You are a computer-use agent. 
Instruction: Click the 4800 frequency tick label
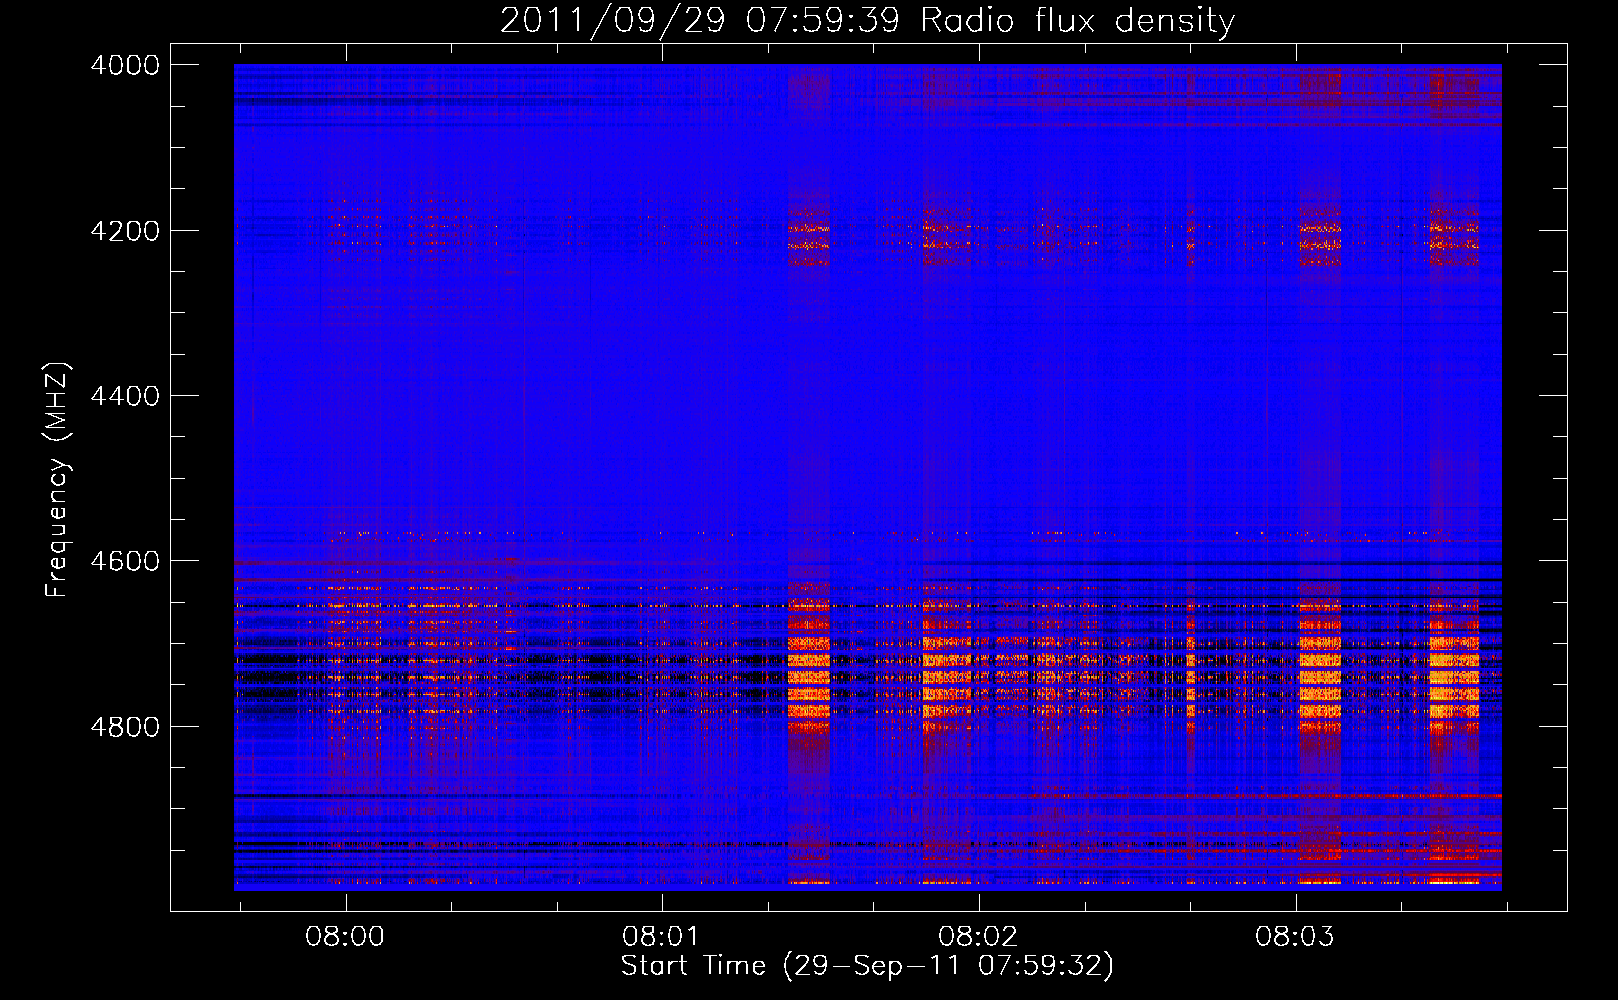[125, 726]
